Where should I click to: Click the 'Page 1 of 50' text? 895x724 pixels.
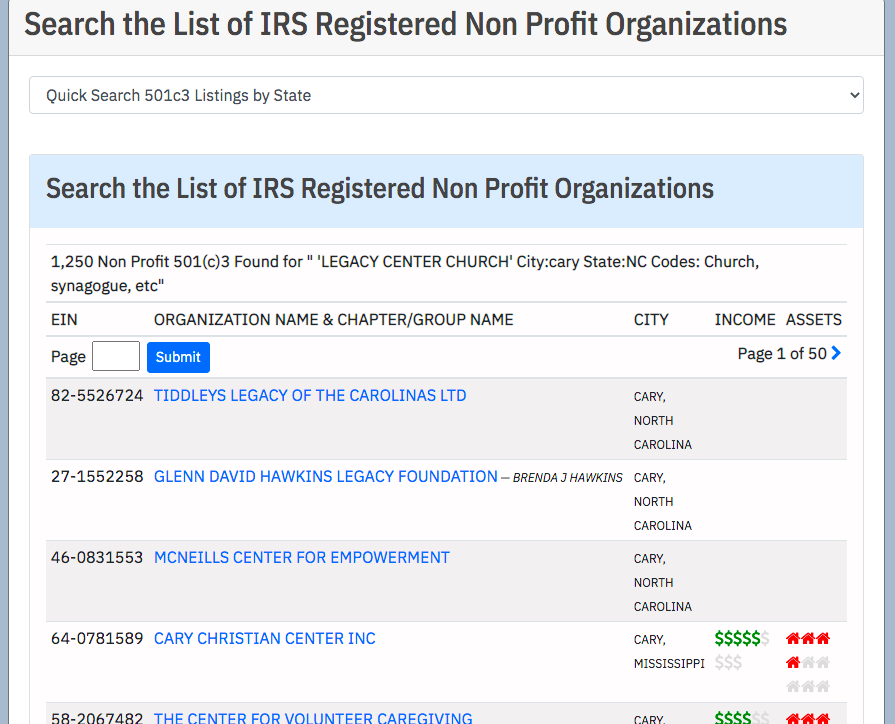(x=782, y=354)
